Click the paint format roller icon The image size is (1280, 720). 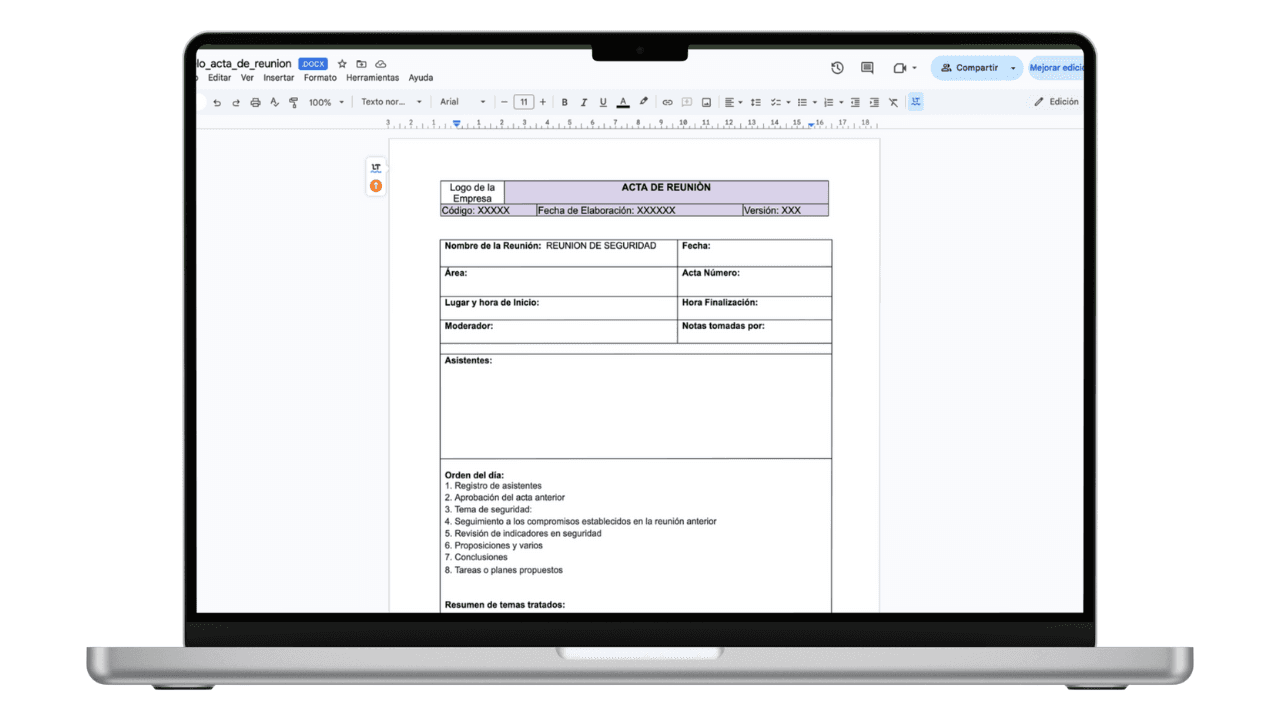[x=293, y=102]
